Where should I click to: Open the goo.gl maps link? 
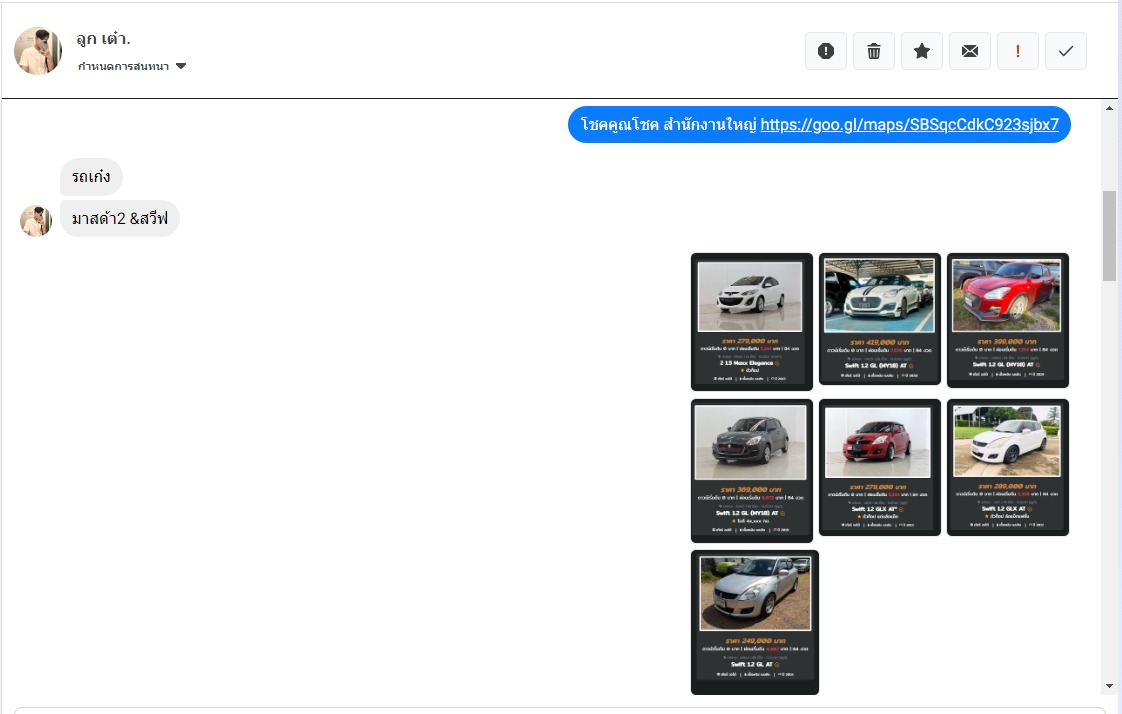909,125
